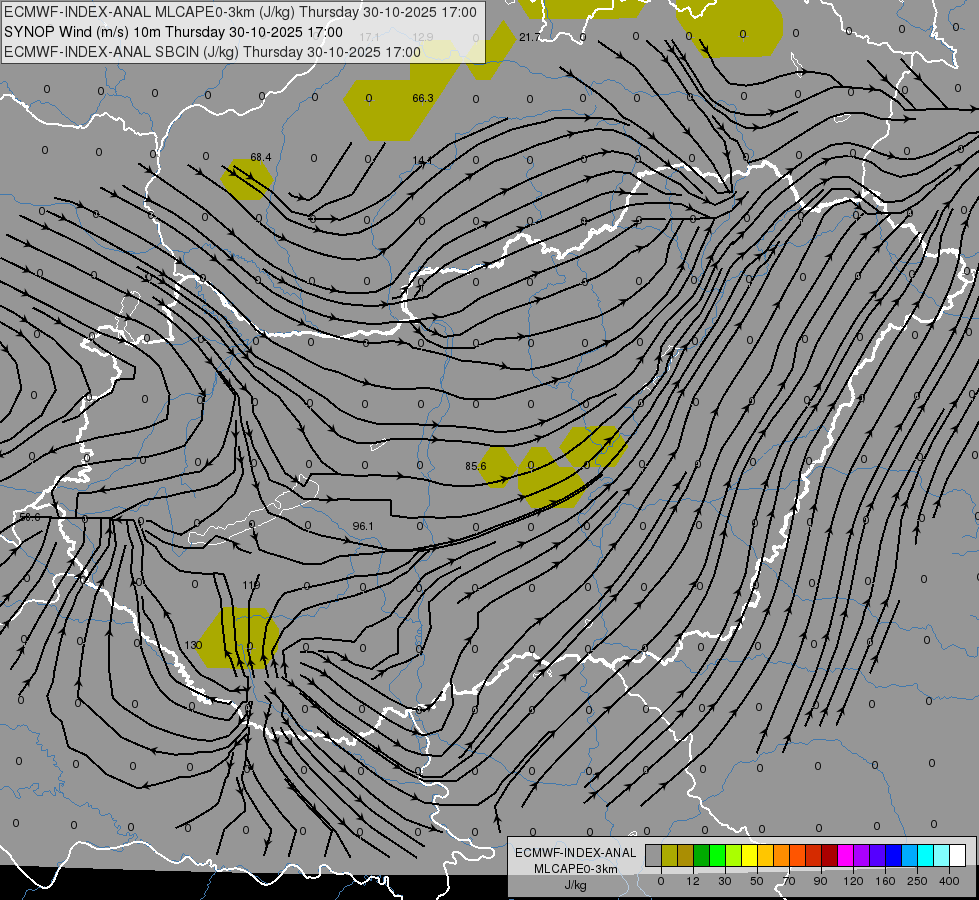Select the dark red legend swatch
Image resolution: width=979 pixels, height=900 pixels.
click(x=829, y=855)
